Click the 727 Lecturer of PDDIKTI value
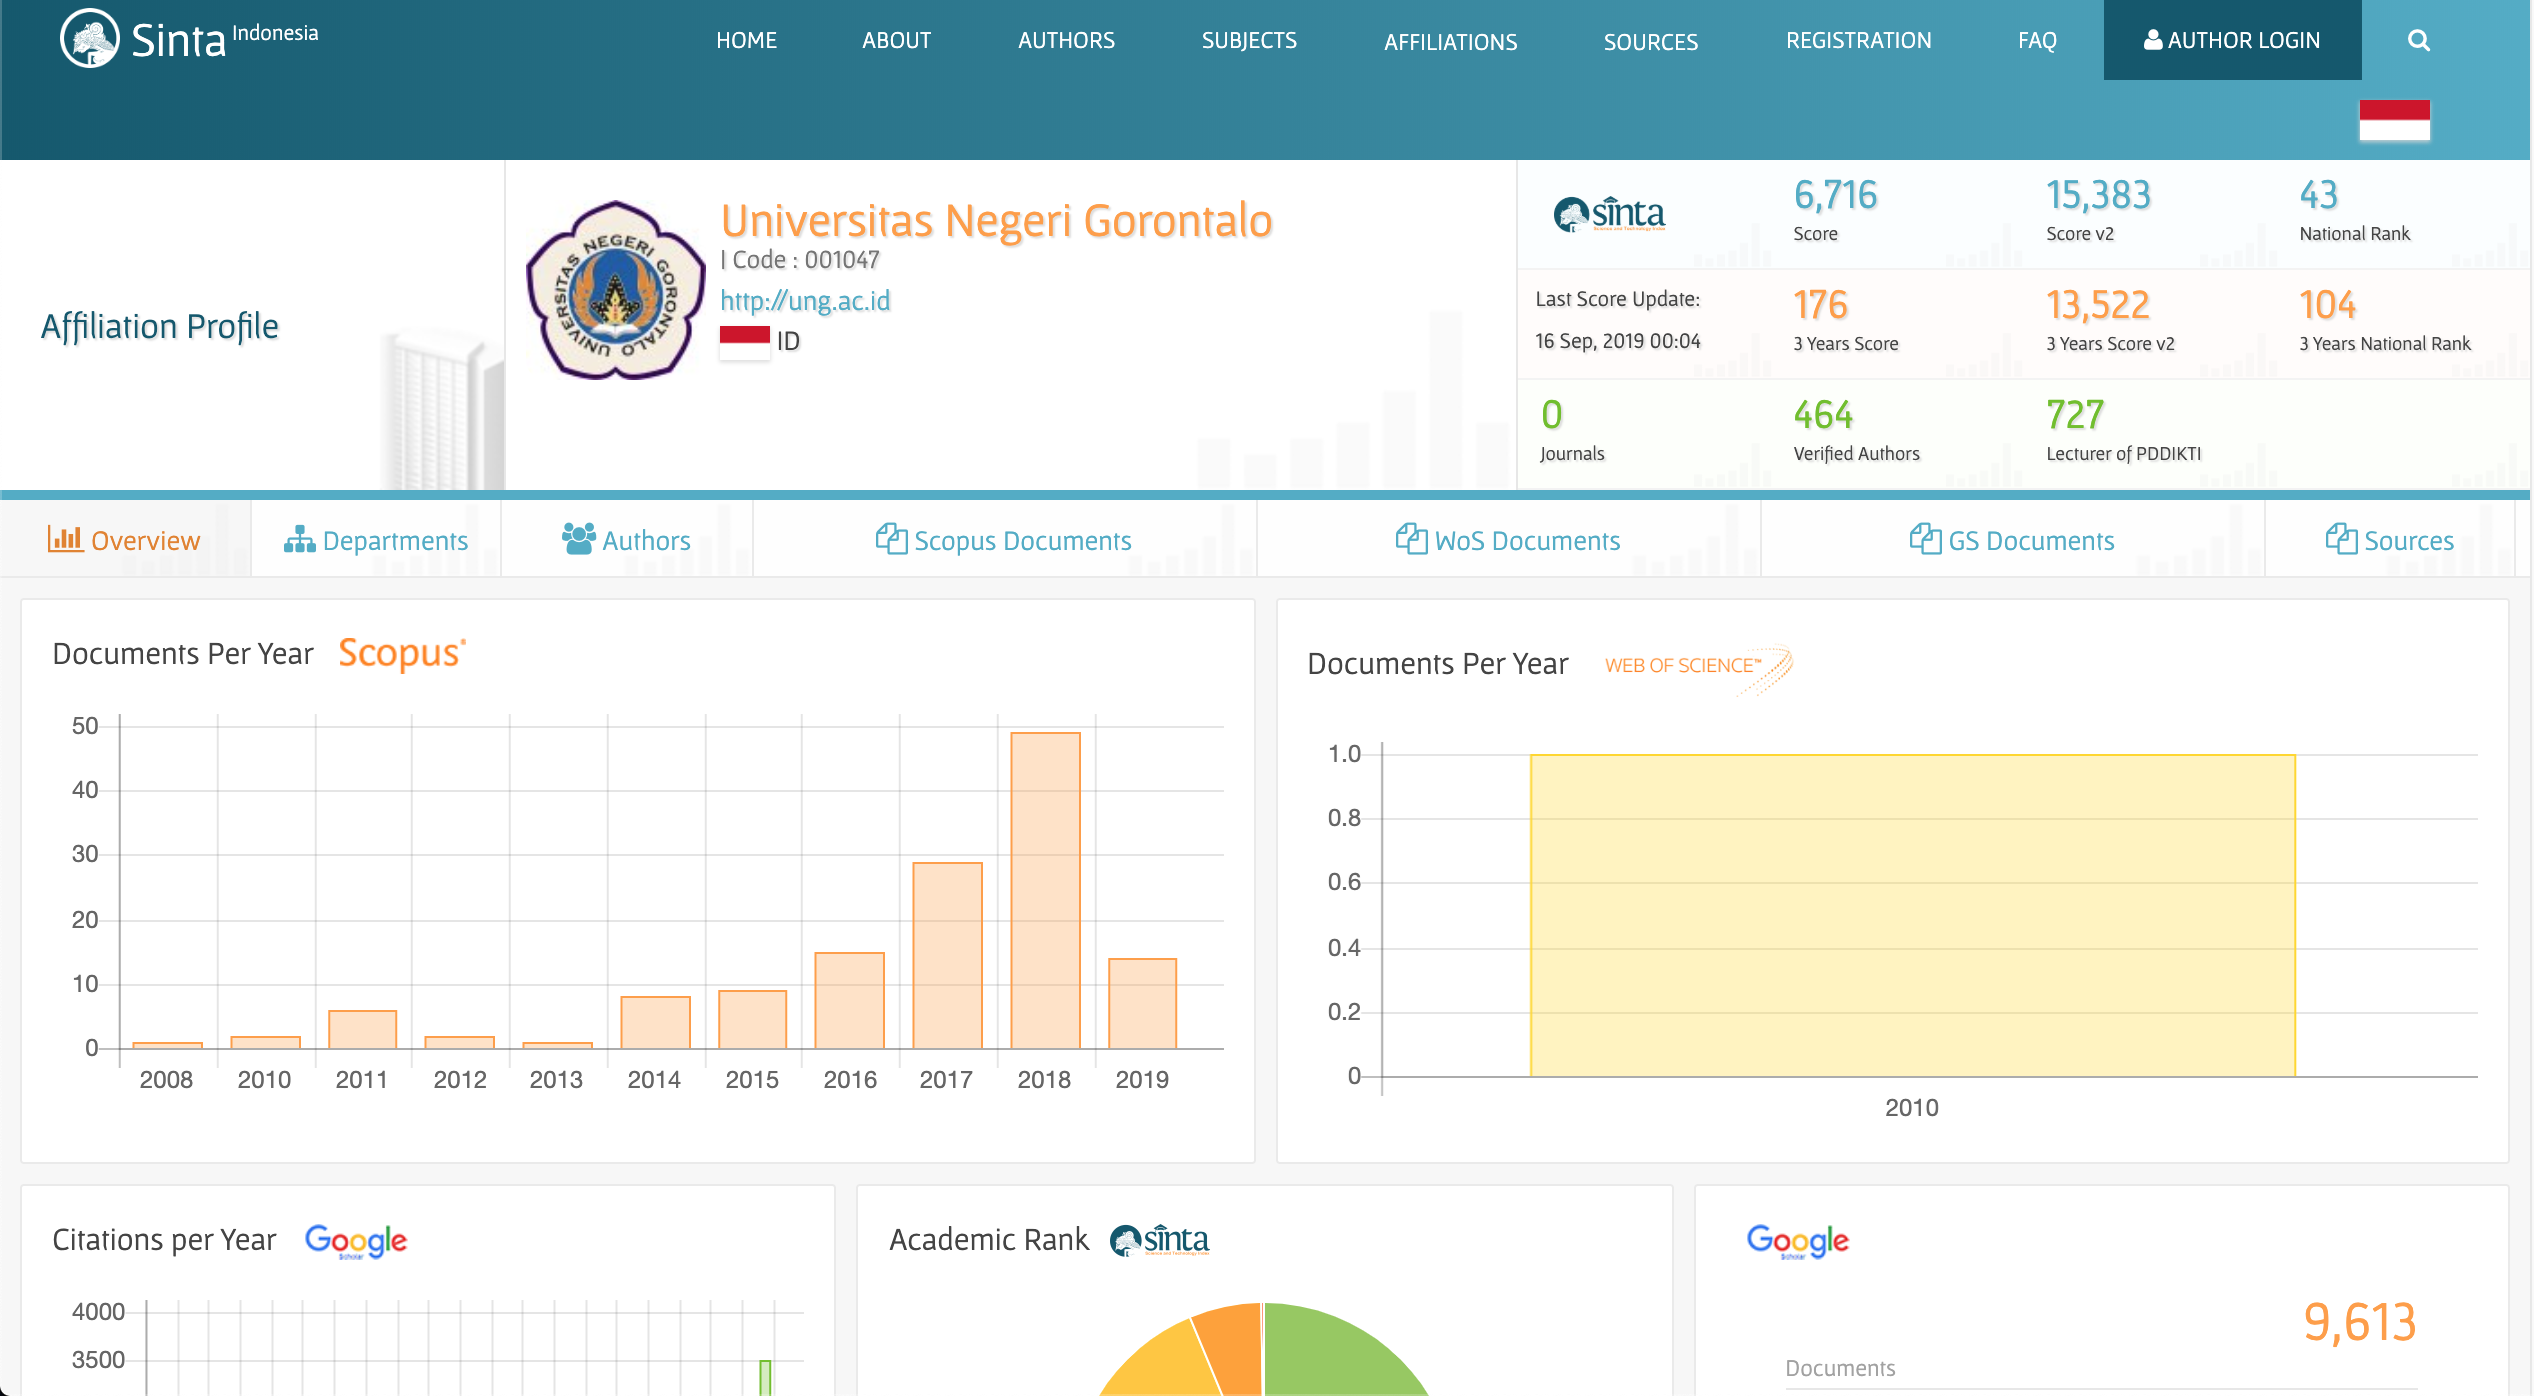Image resolution: width=2534 pixels, height=1396 pixels. tap(2075, 415)
